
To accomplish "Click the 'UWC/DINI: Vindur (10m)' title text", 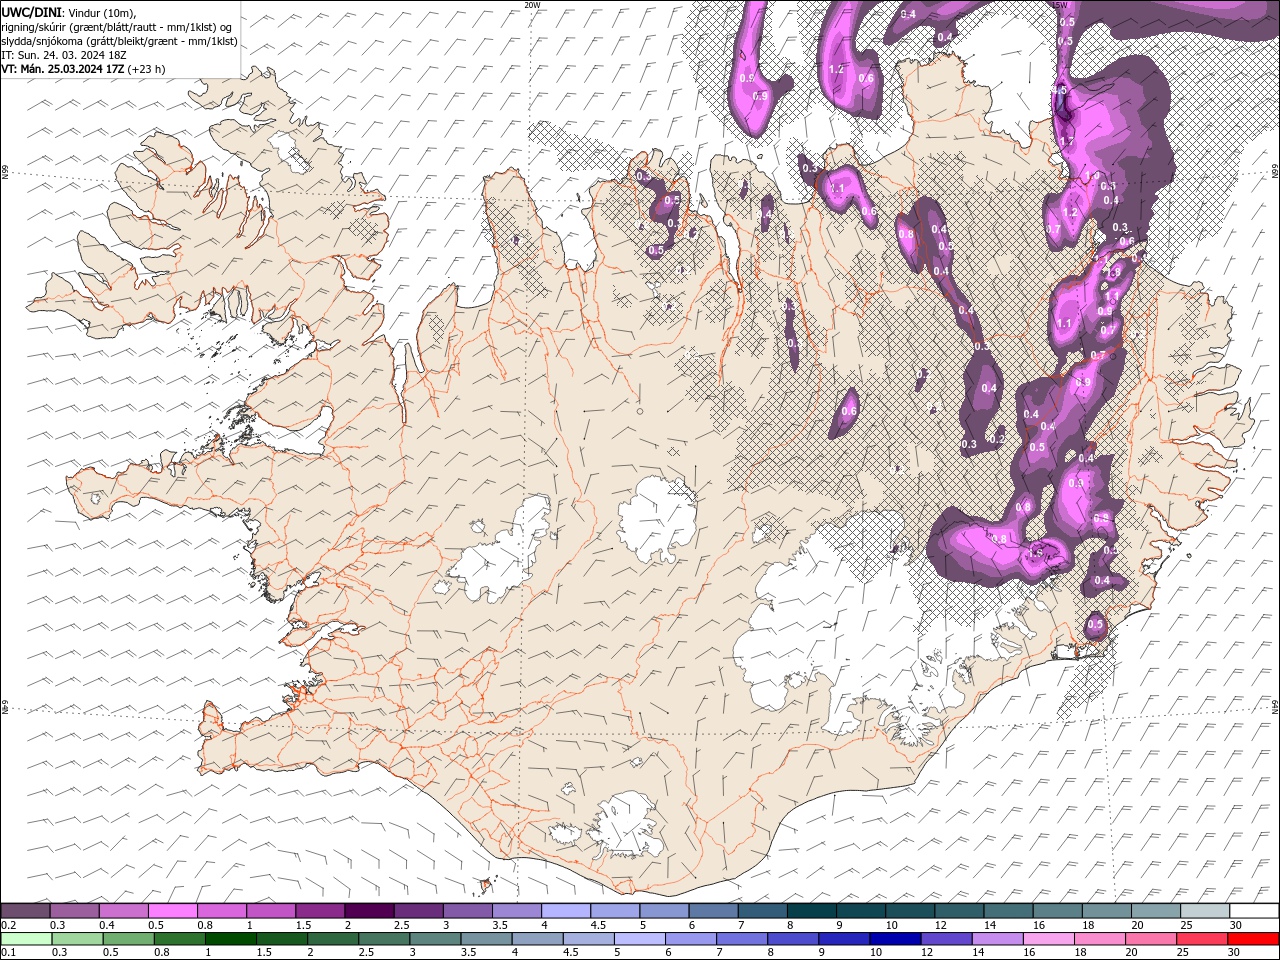I will pos(69,12).
